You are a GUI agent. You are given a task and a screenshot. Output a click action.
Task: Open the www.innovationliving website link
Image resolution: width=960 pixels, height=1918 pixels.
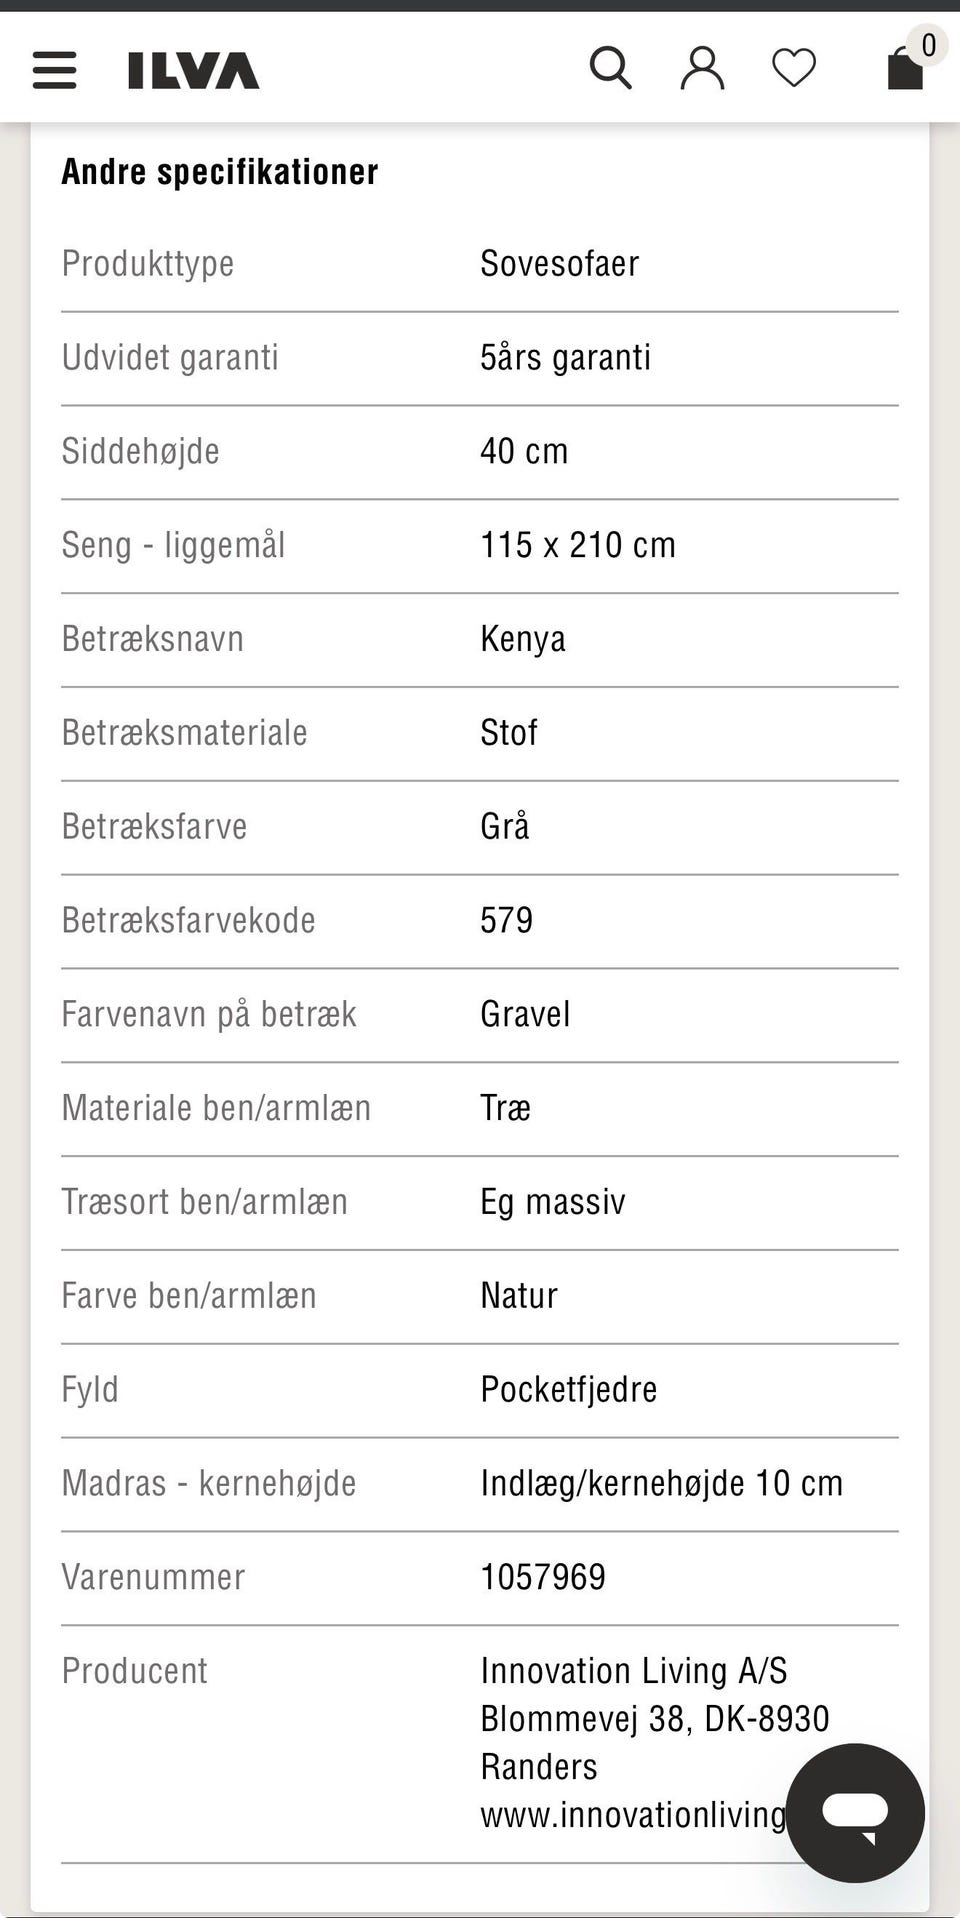[632, 1814]
